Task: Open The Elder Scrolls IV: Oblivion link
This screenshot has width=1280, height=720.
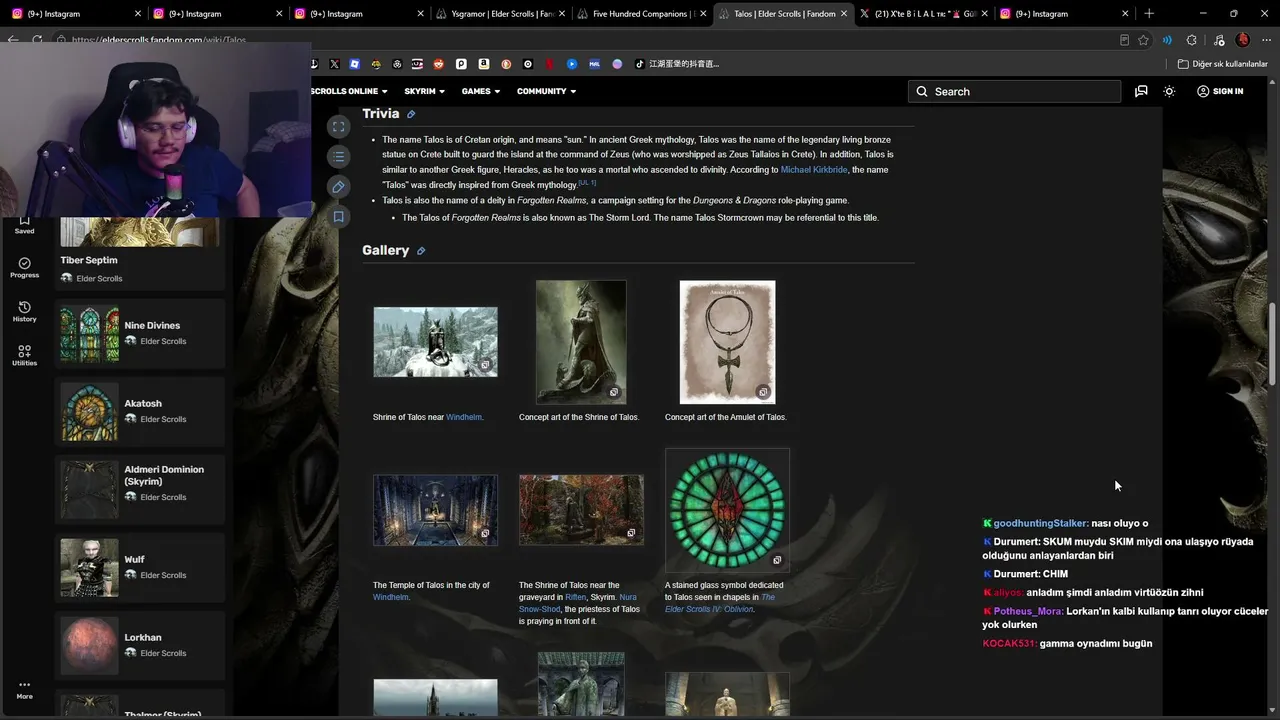Action: [720, 603]
